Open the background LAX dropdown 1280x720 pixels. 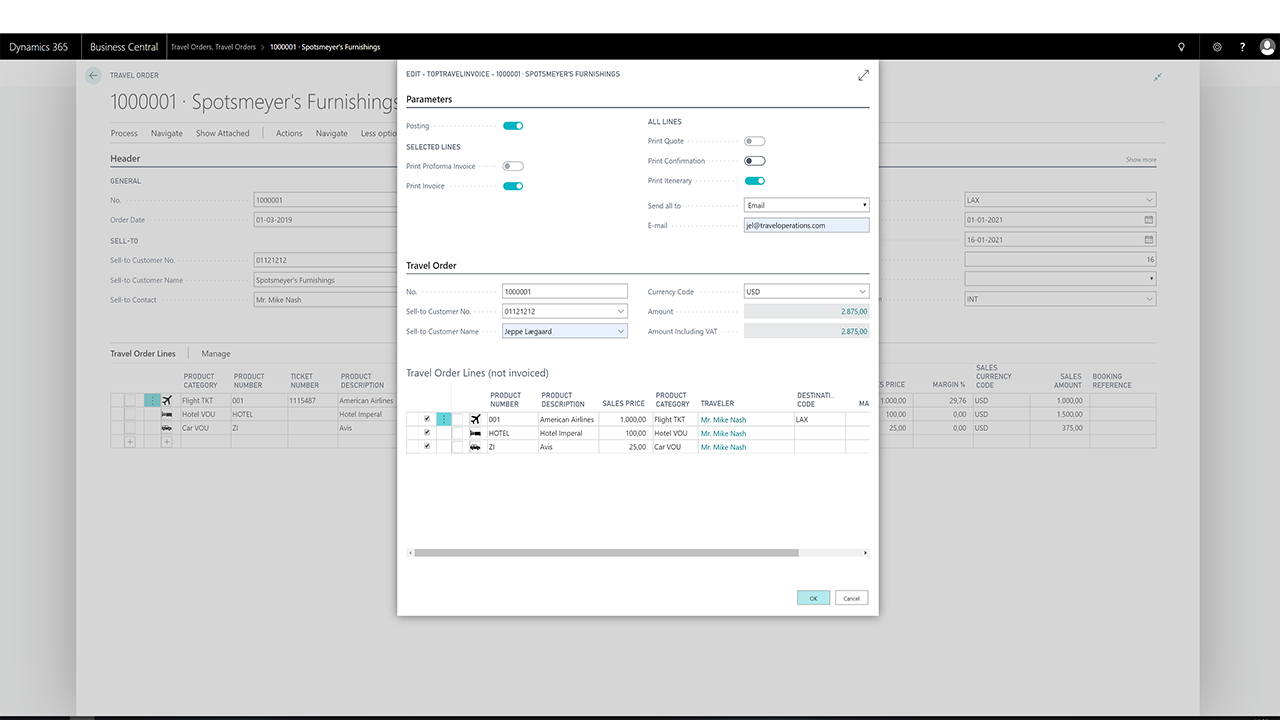click(x=1149, y=200)
